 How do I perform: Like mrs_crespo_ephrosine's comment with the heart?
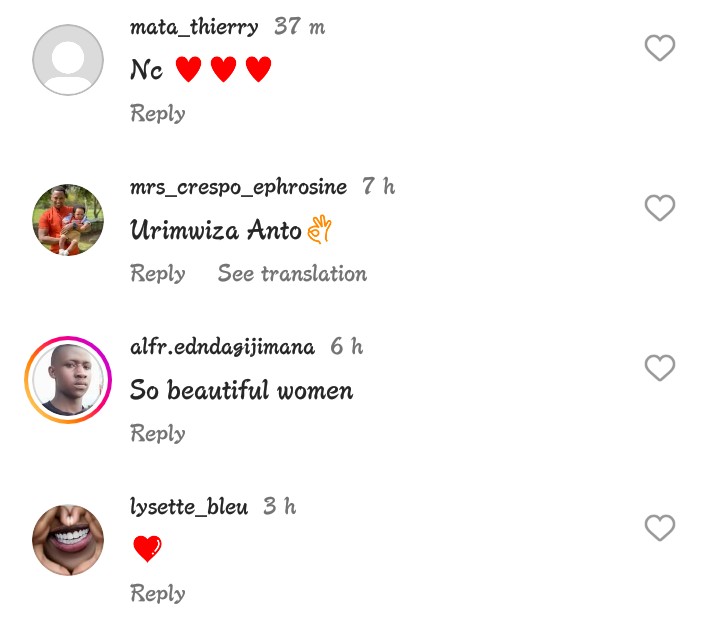coord(659,208)
